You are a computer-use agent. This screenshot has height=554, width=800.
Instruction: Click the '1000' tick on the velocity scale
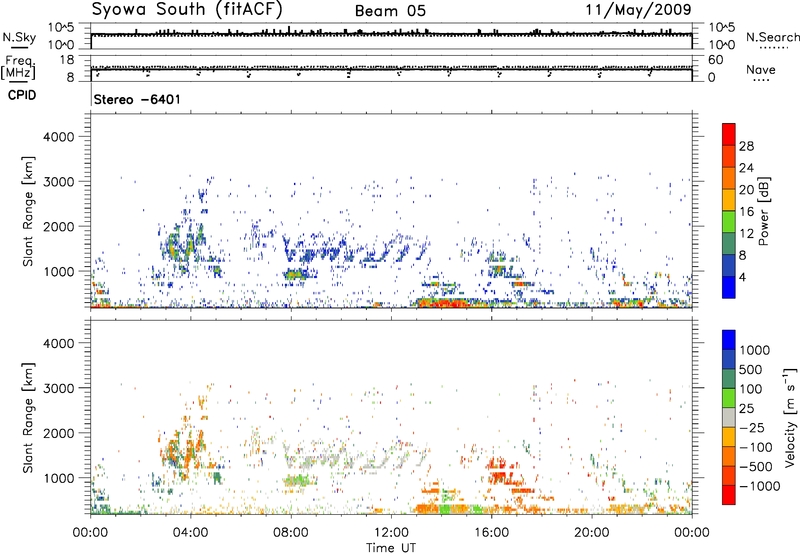pyautogui.click(x=755, y=350)
